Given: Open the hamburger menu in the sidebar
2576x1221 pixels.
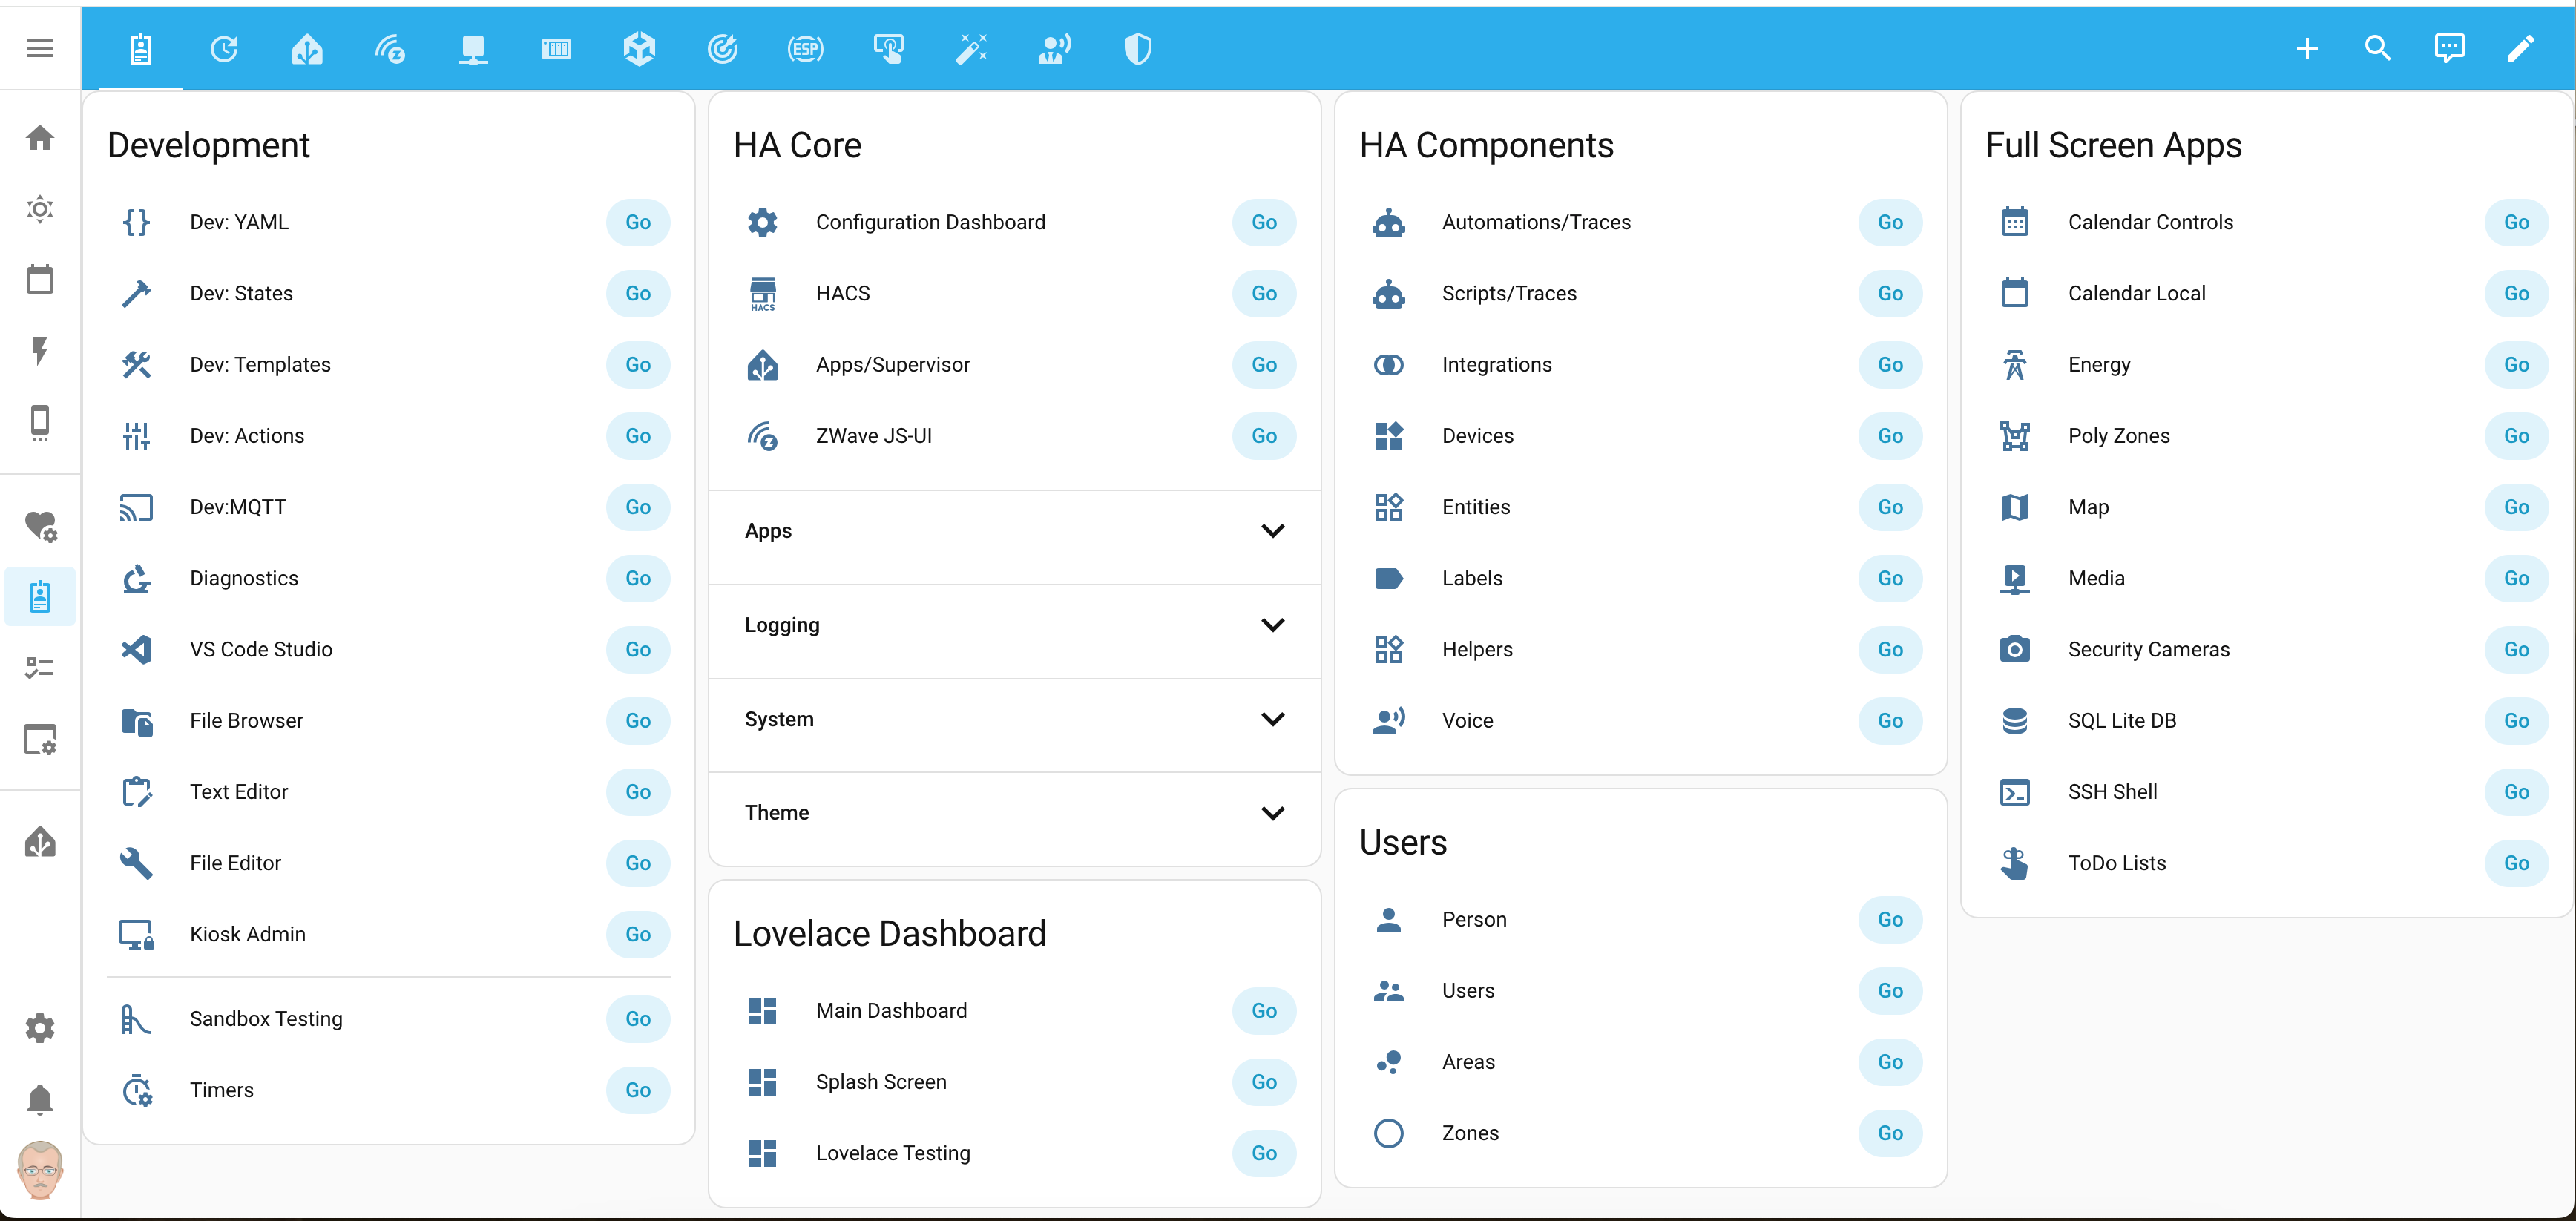Looking at the screenshot, I should 40,48.
